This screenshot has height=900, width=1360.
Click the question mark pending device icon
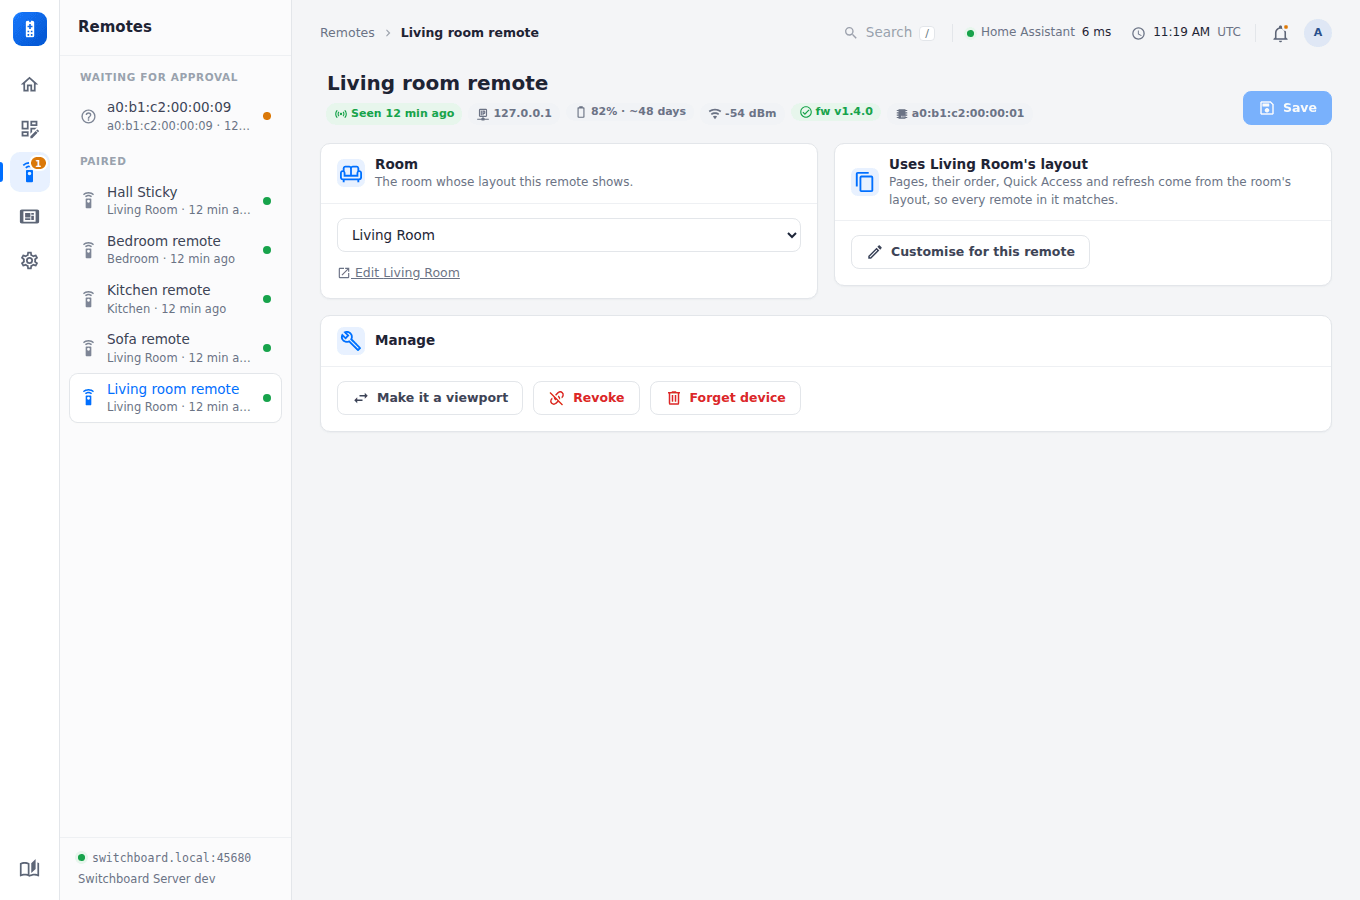coord(88,116)
